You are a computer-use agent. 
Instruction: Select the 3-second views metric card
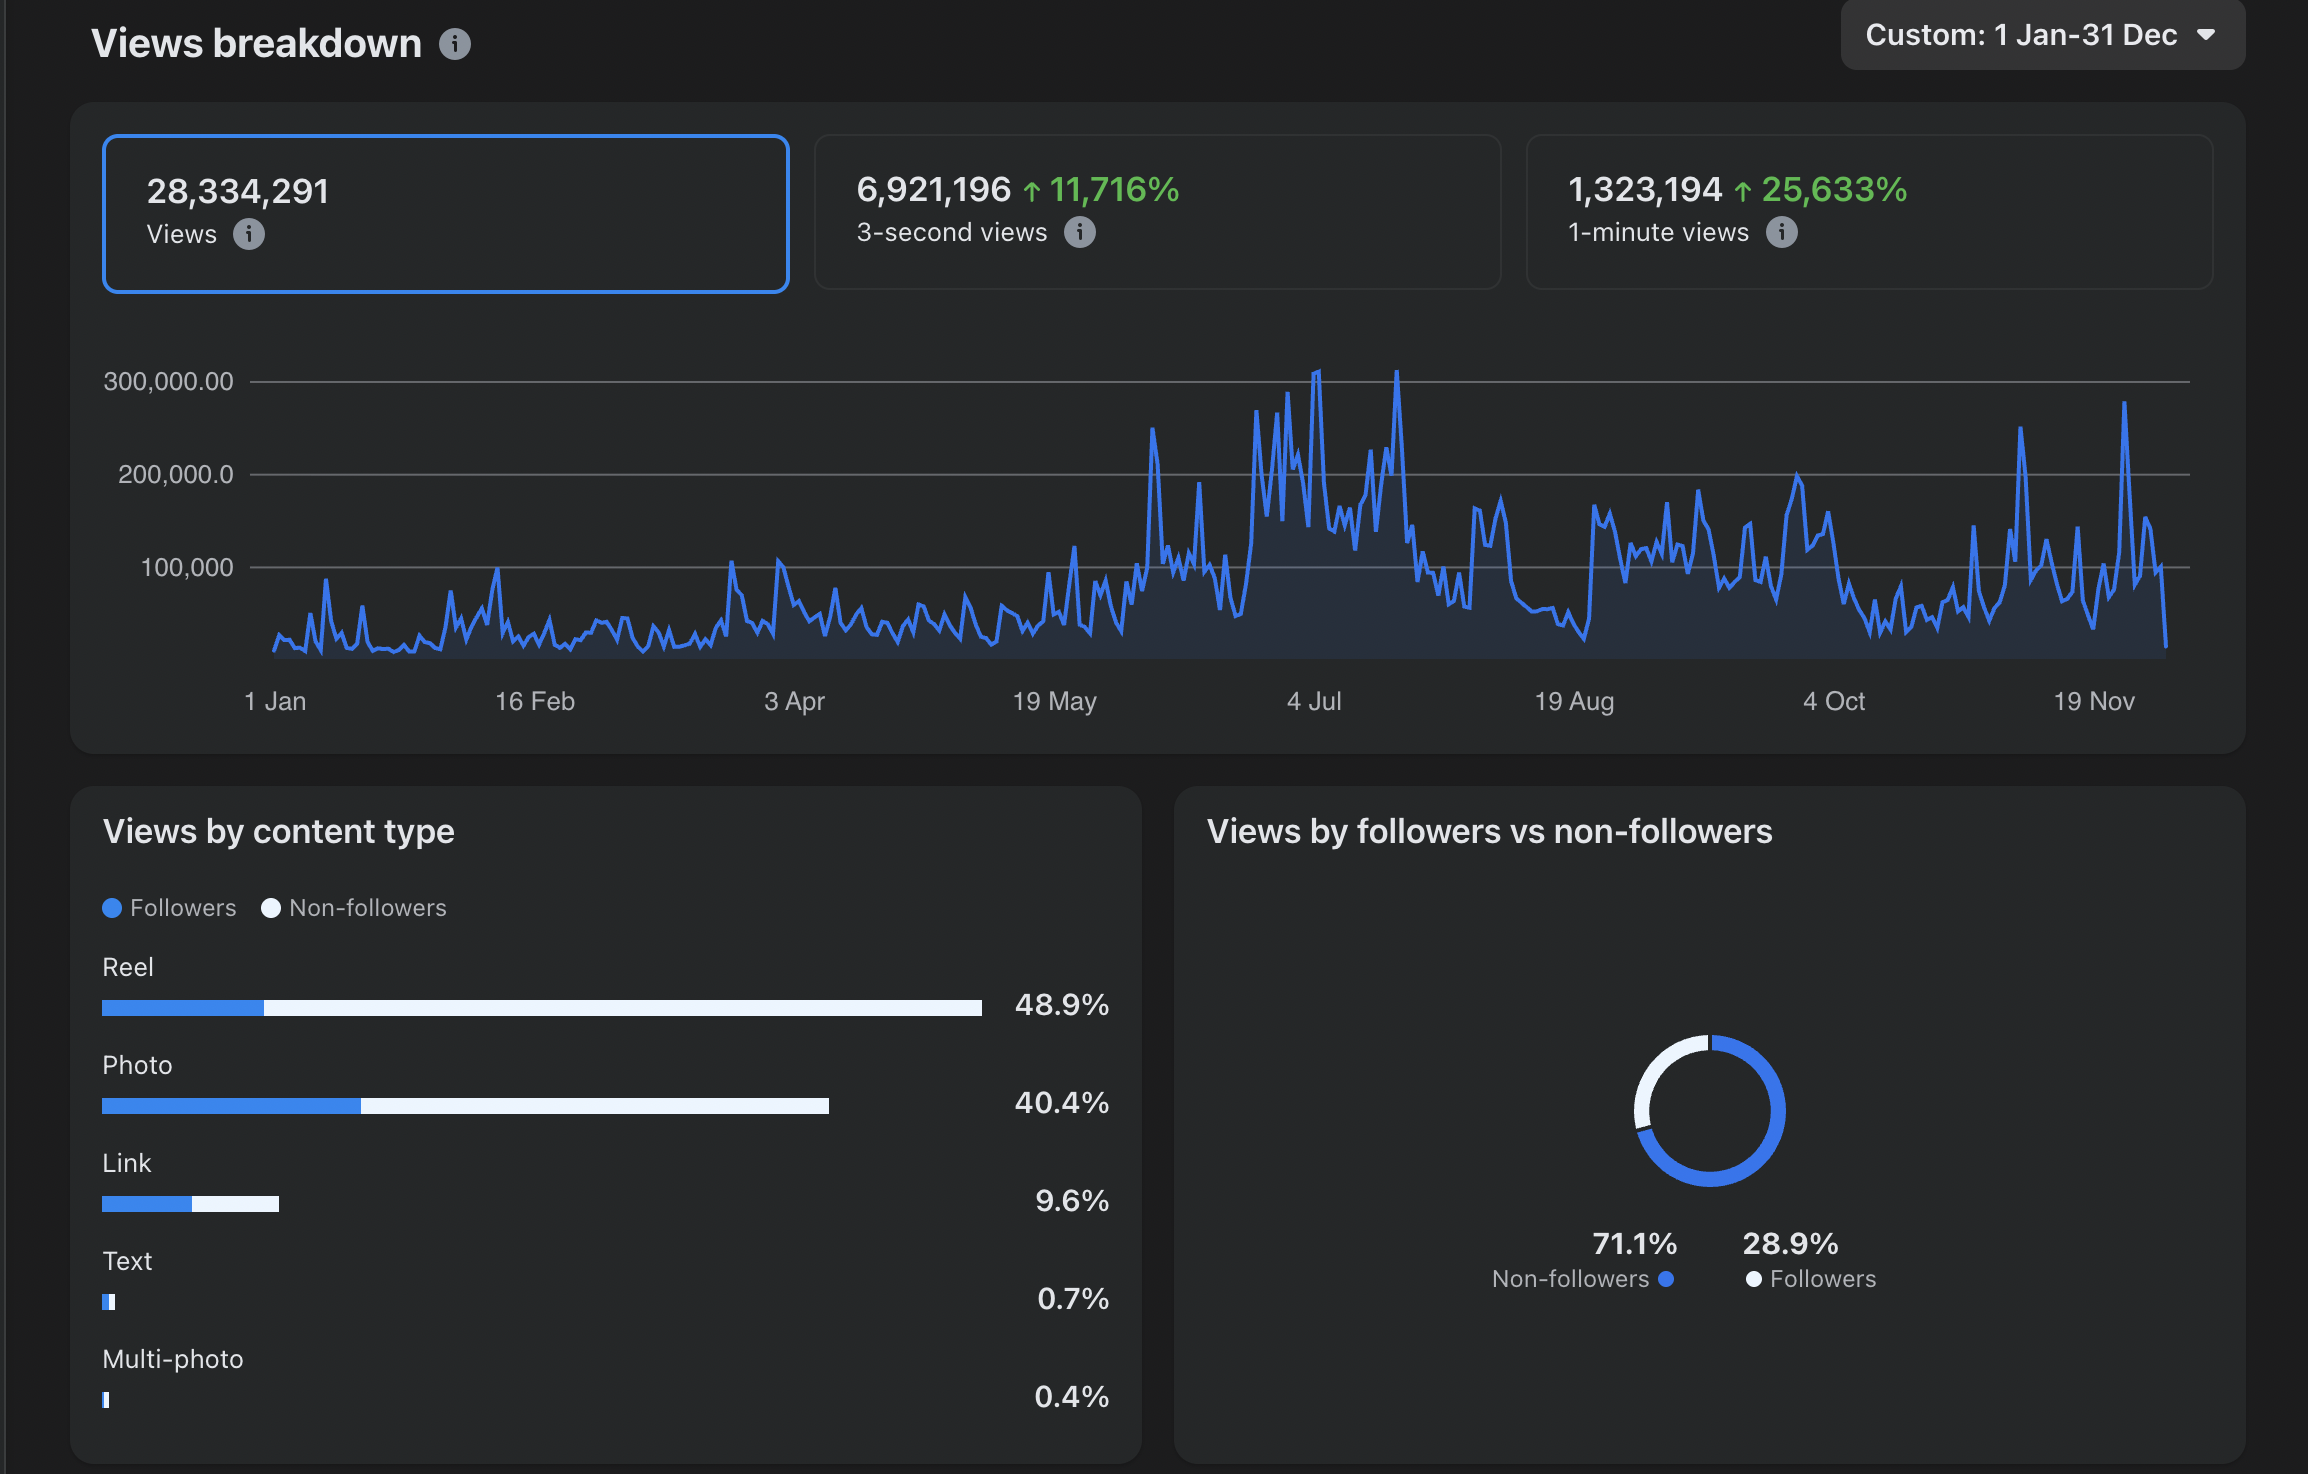(1157, 212)
